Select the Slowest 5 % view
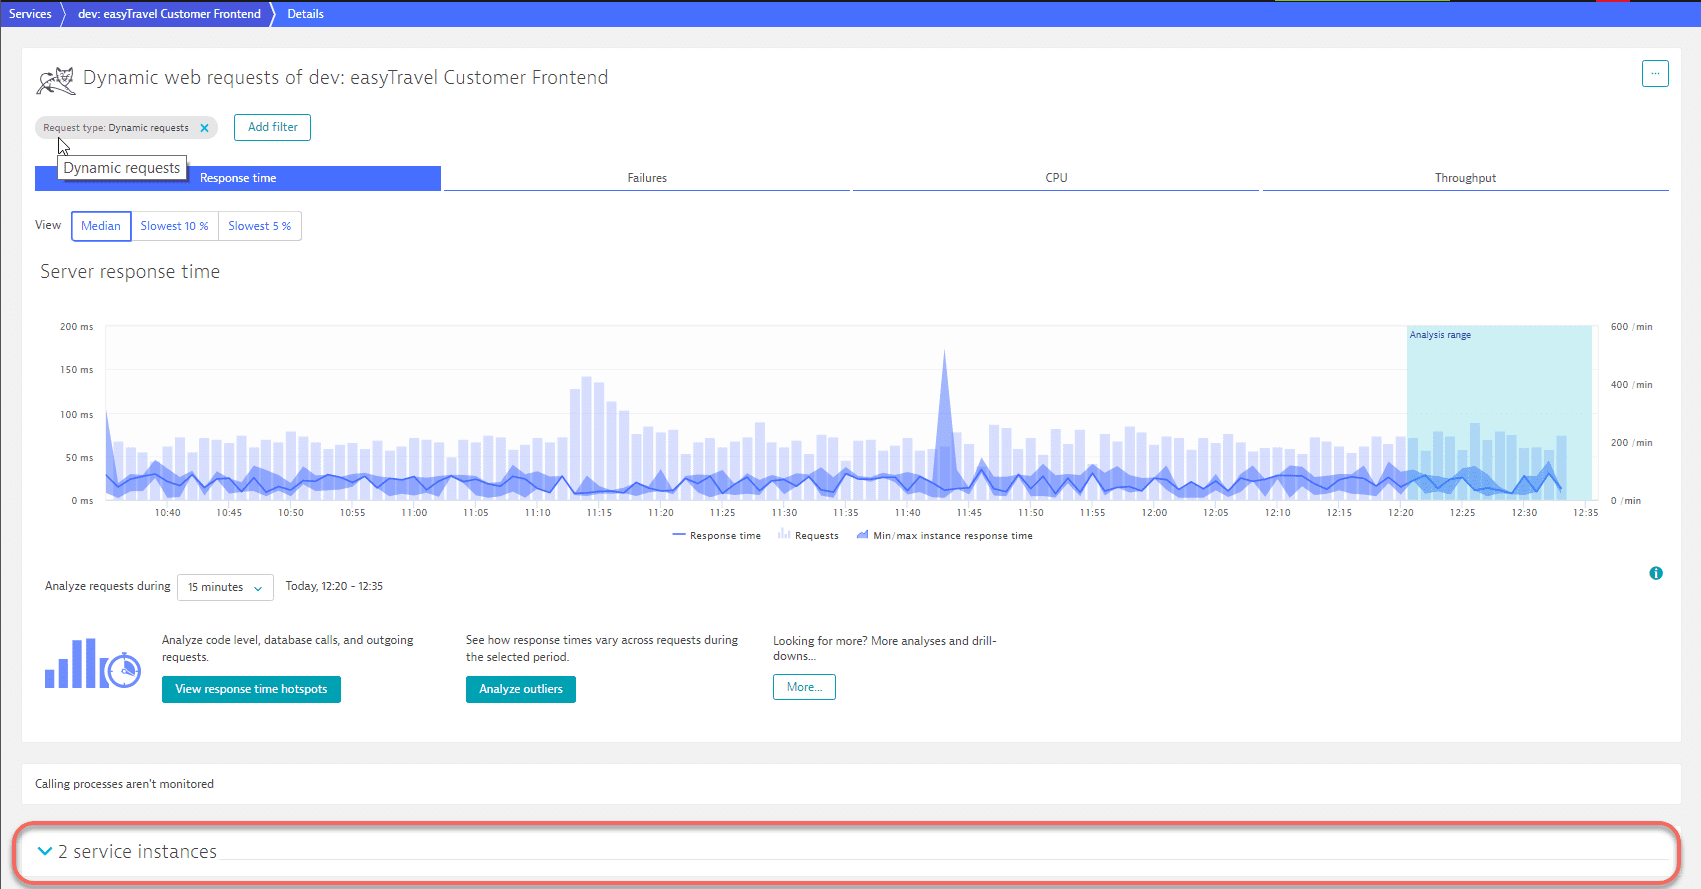This screenshot has width=1701, height=889. [260, 226]
